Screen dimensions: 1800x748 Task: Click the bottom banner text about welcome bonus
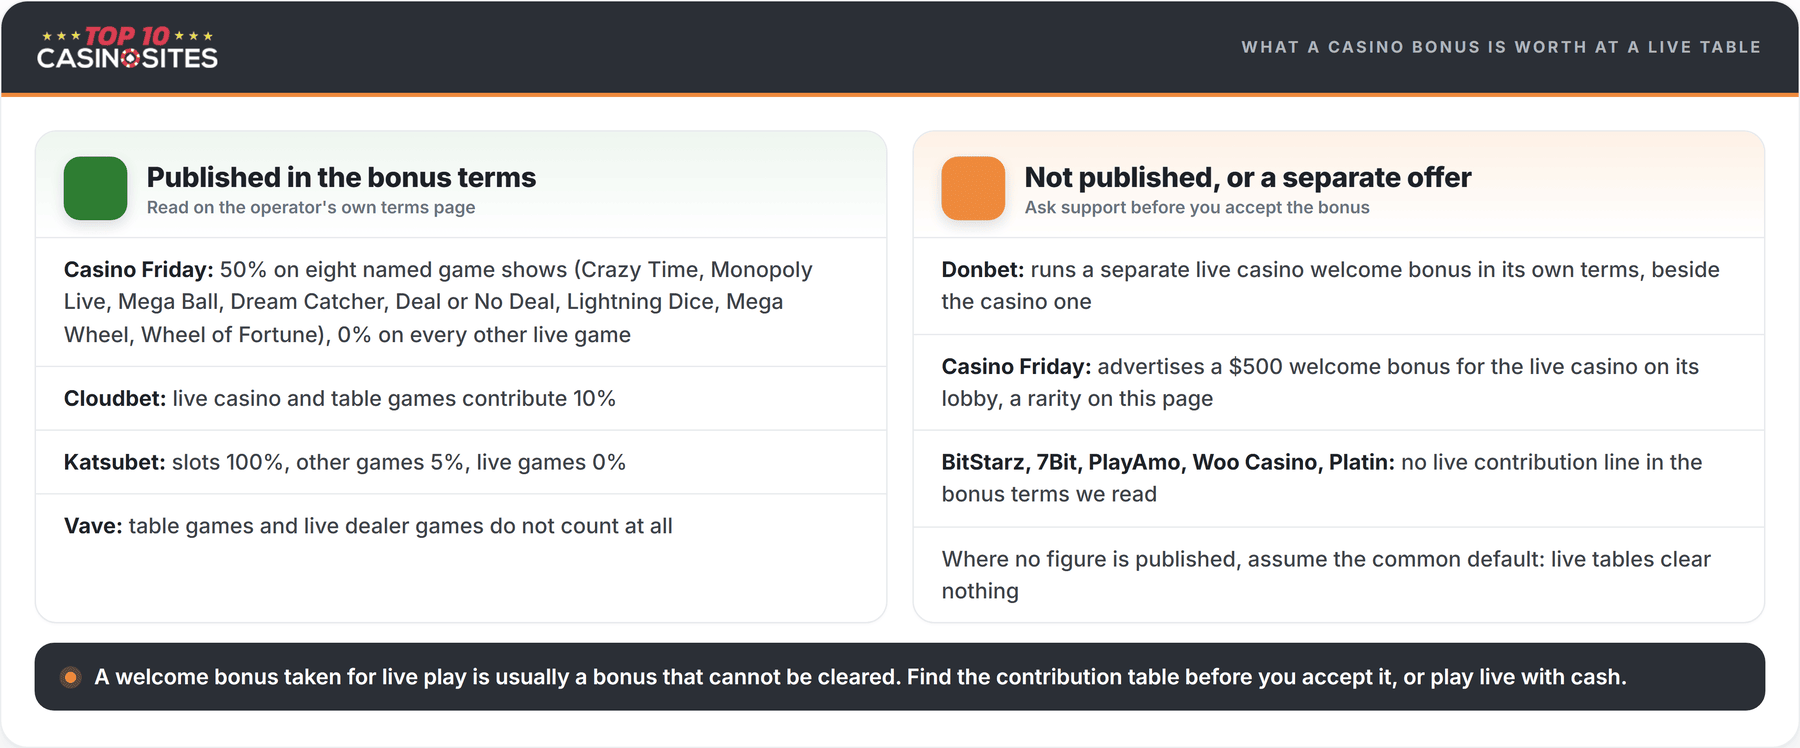point(860,677)
